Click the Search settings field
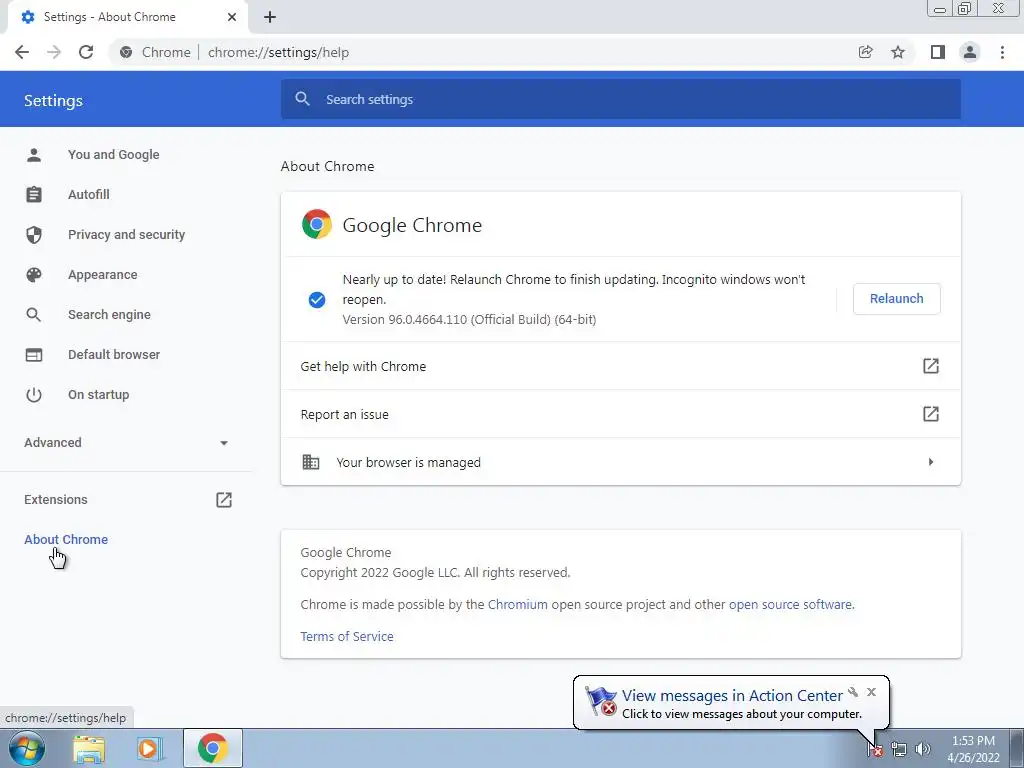 point(620,99)
